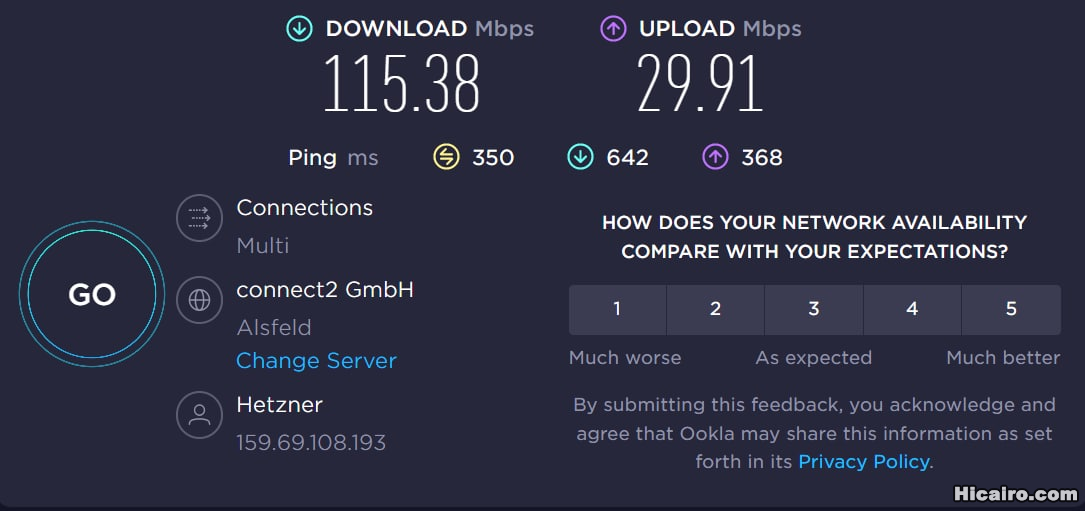
Task: Select rating 4 on the feedback scale
Action: click(912, 309)
